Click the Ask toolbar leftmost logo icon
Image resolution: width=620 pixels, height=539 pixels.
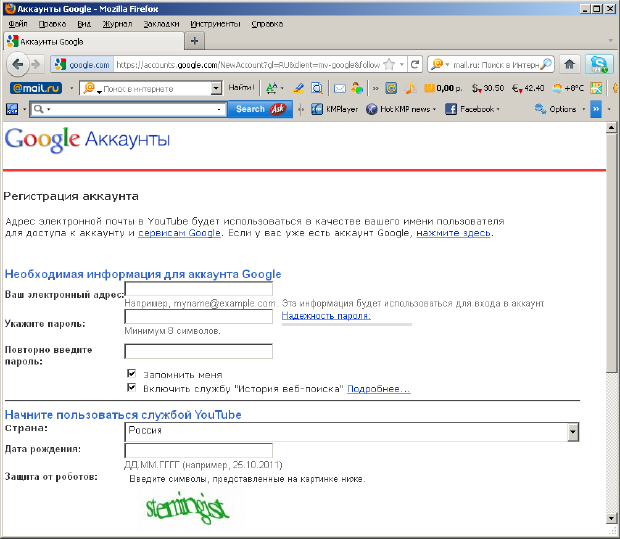coord(12,109)
